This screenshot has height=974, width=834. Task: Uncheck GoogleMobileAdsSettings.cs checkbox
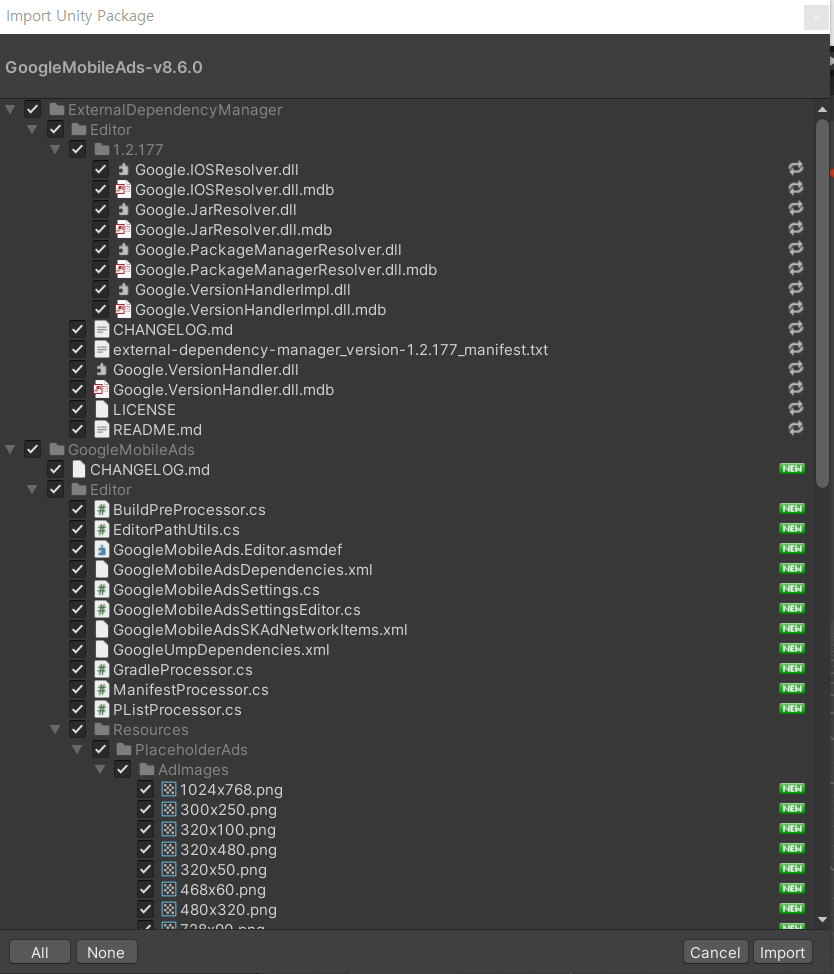pyautogui.click(x=78, y=589)
